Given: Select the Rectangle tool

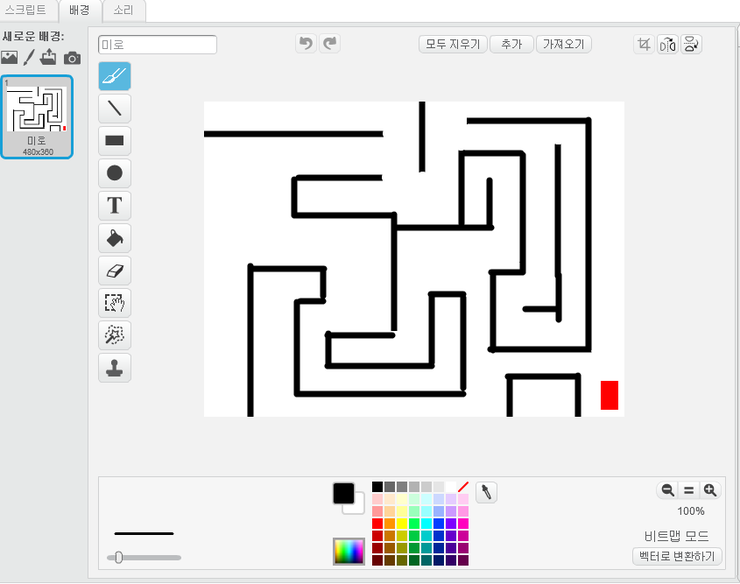Looking at the screenshot, I should 114,141.
